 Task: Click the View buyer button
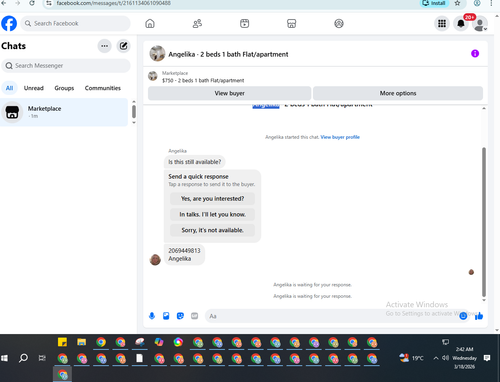click(229, 93)
